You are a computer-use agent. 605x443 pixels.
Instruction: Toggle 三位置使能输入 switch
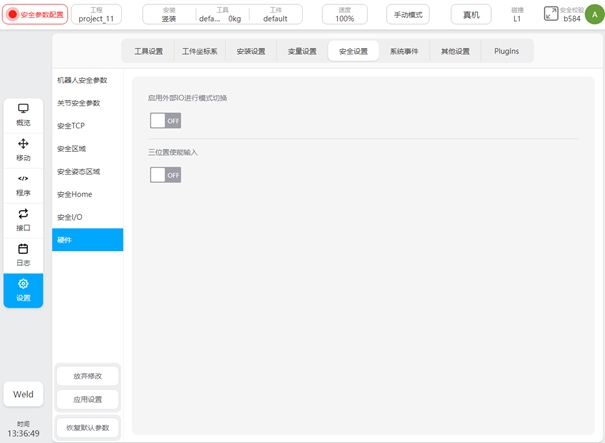point(165,175)
